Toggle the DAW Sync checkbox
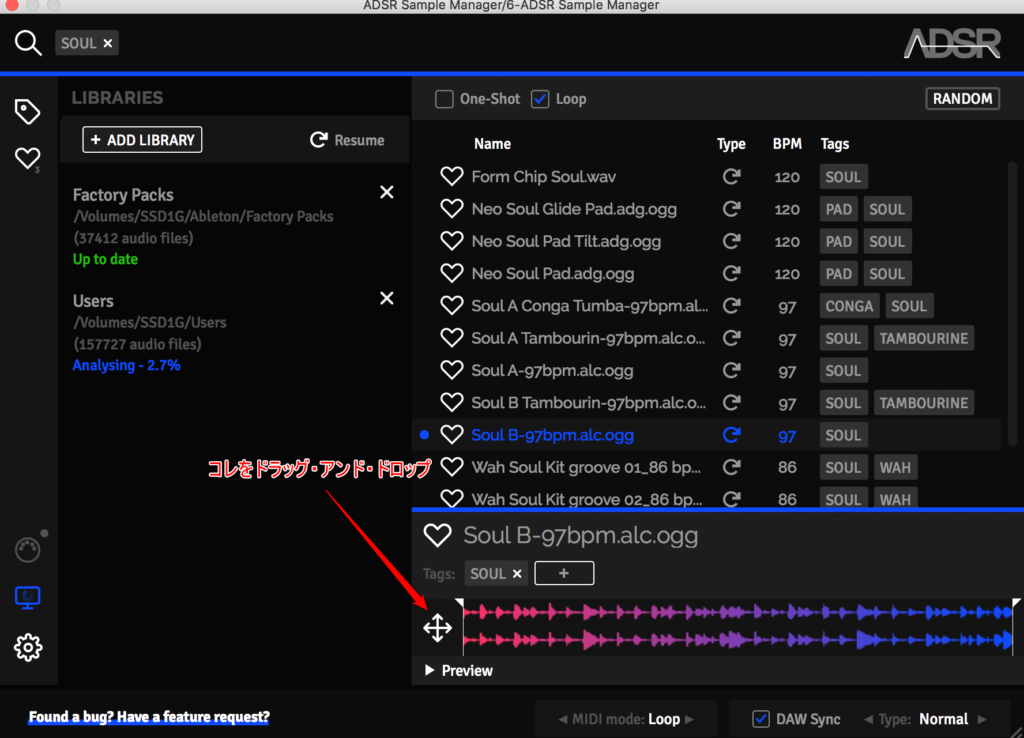This screenshot has height=738, width=1024. point(761,719)
